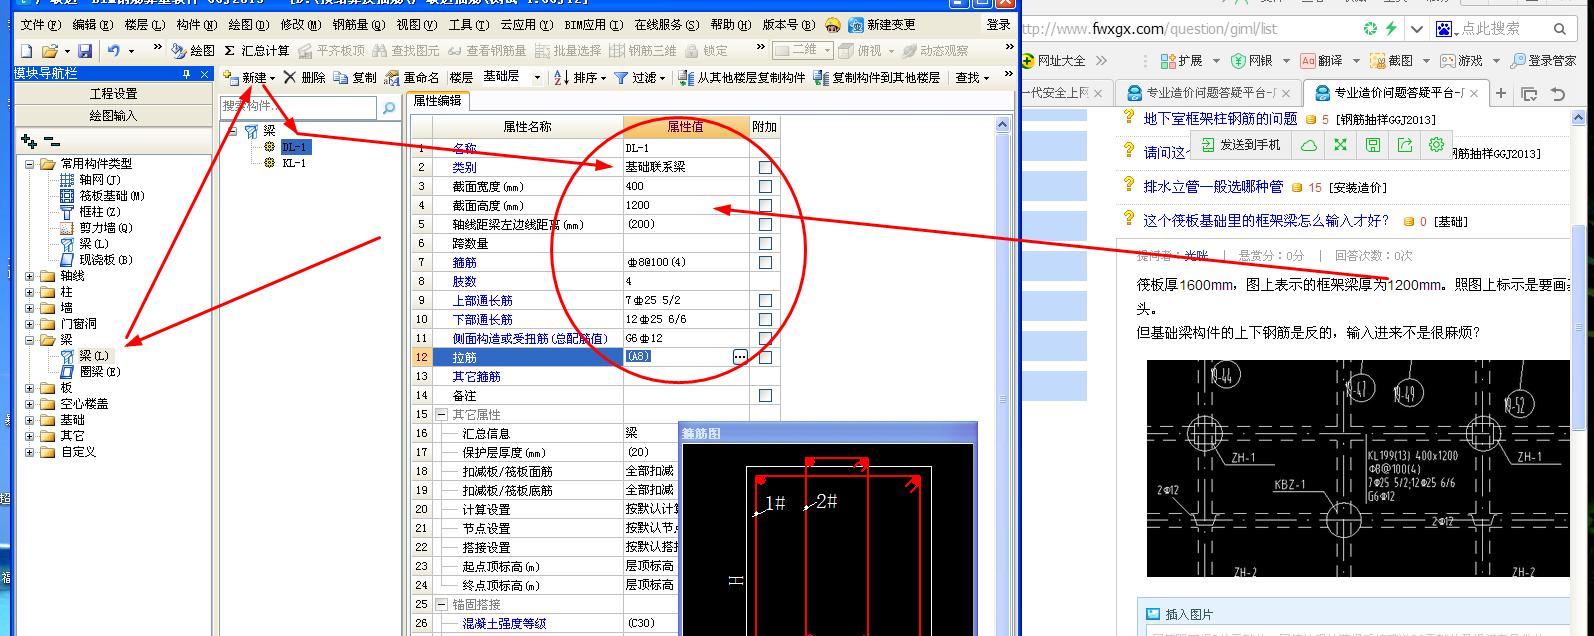Collapse 常用构件类型 tree node
The height and width of the screenshot is (636, 1594).
[x=29, y=163]
